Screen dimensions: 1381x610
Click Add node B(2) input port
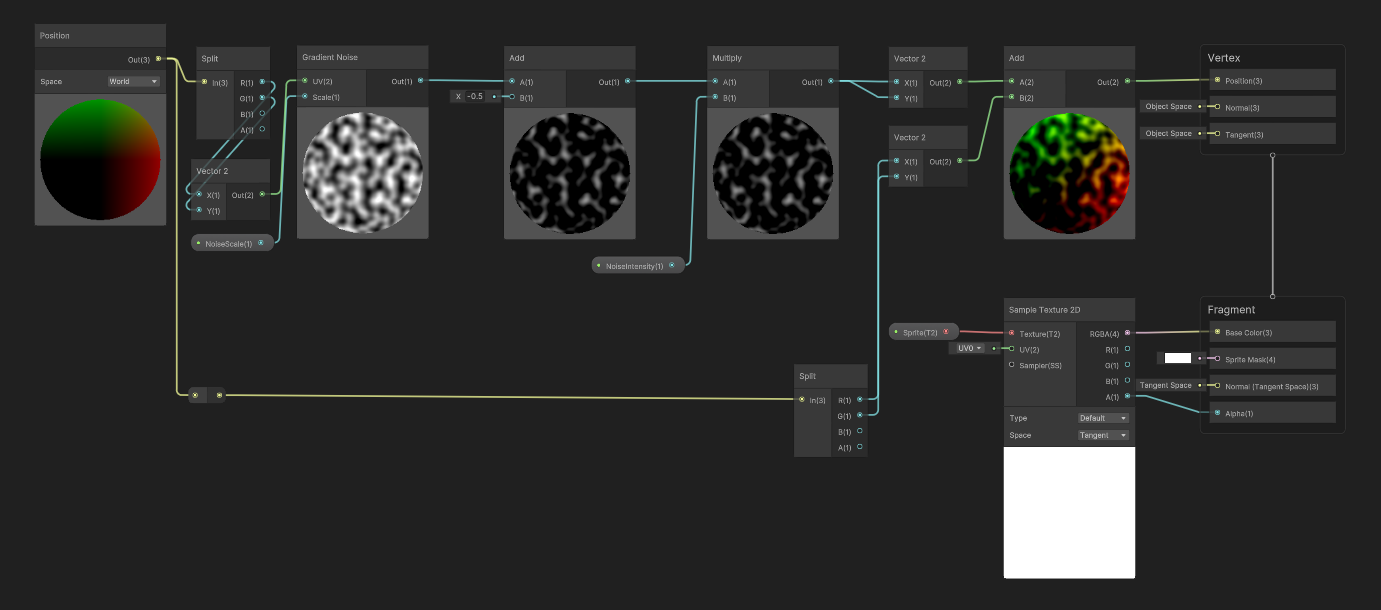(1013, 98)
